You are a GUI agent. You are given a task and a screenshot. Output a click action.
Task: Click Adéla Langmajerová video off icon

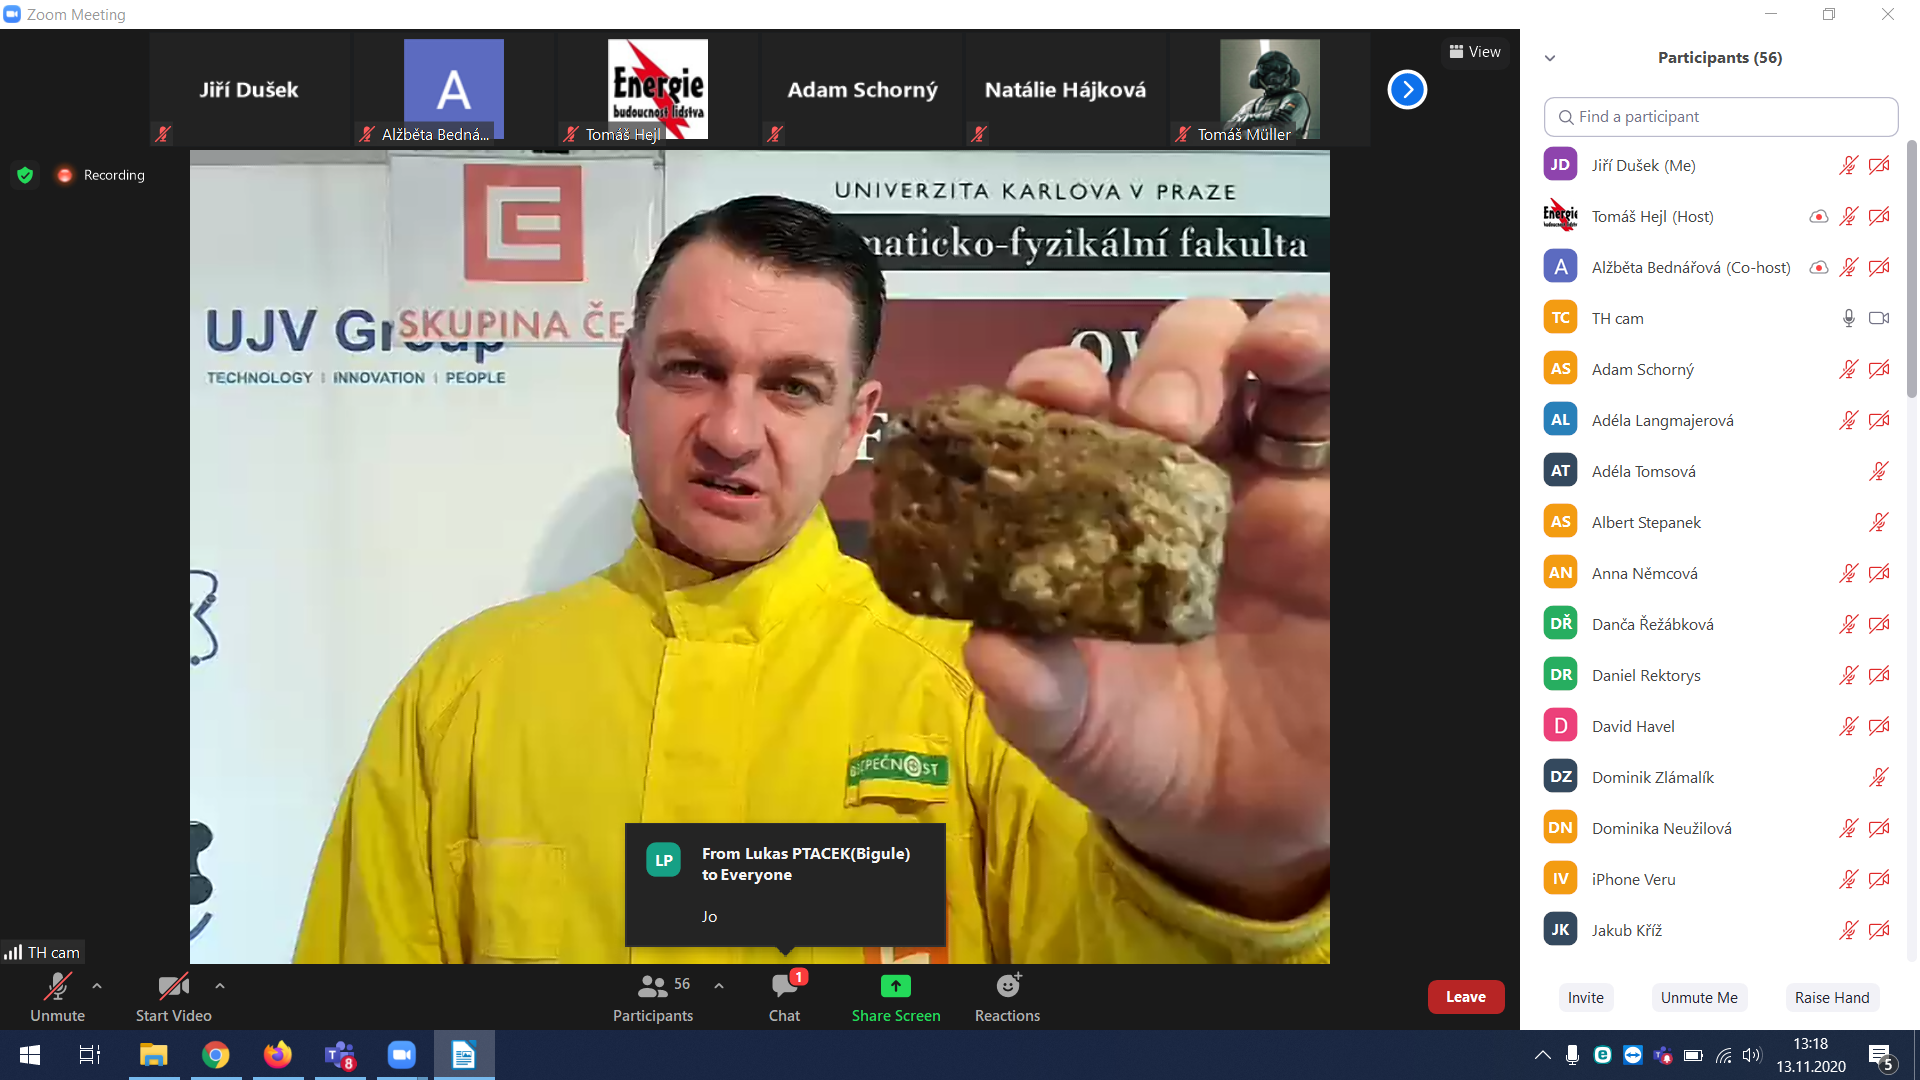[1879, 421]
